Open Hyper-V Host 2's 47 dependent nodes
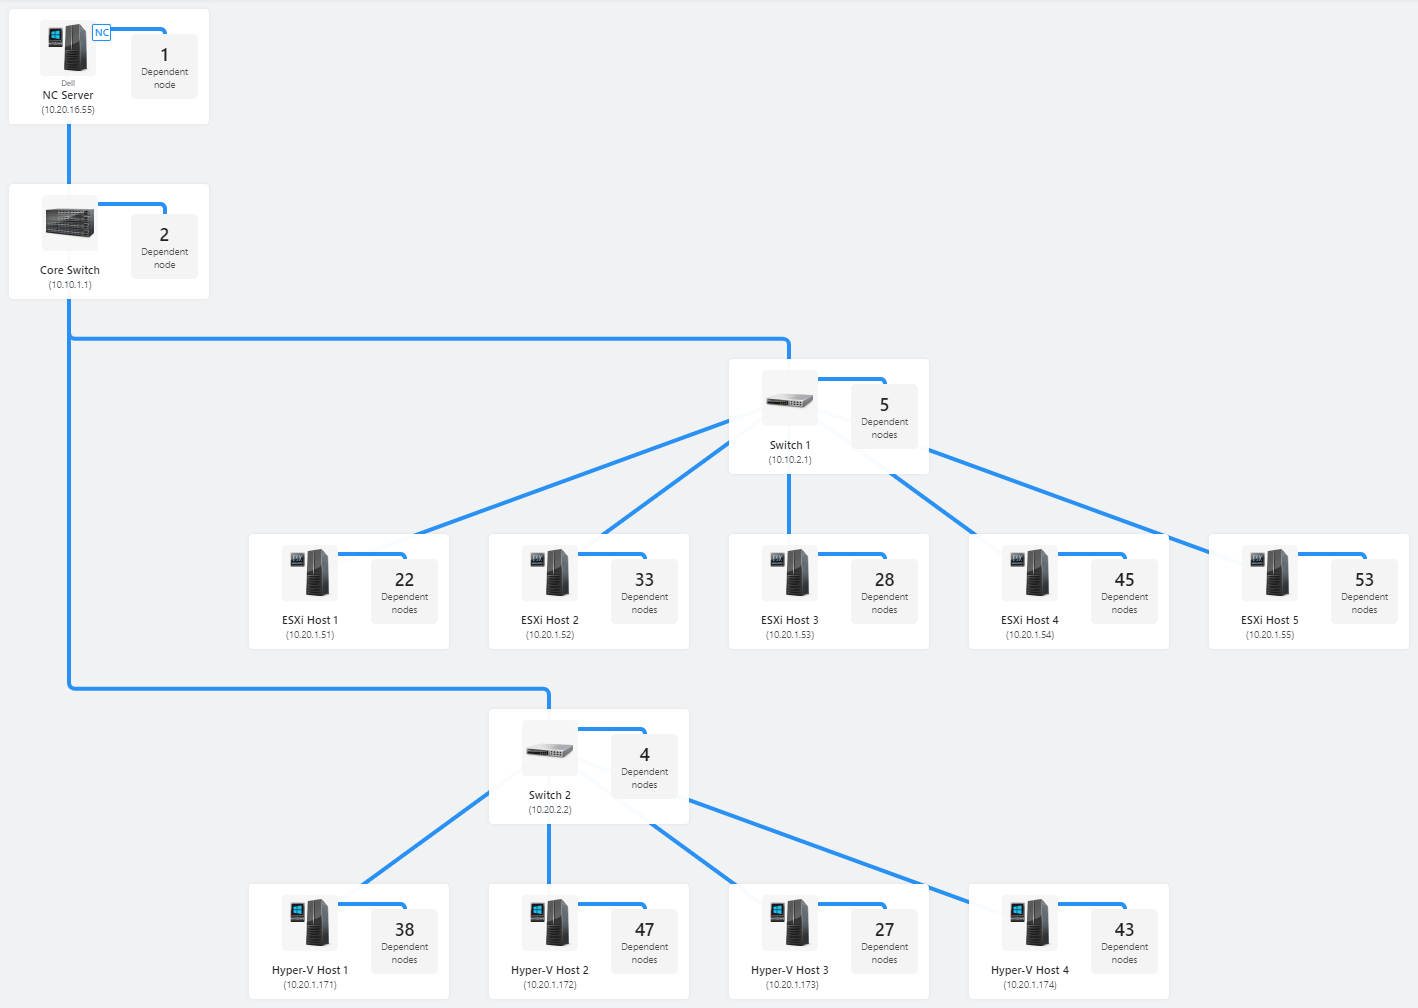This screenshot has height=1008, width=1418. click(644, 941)
